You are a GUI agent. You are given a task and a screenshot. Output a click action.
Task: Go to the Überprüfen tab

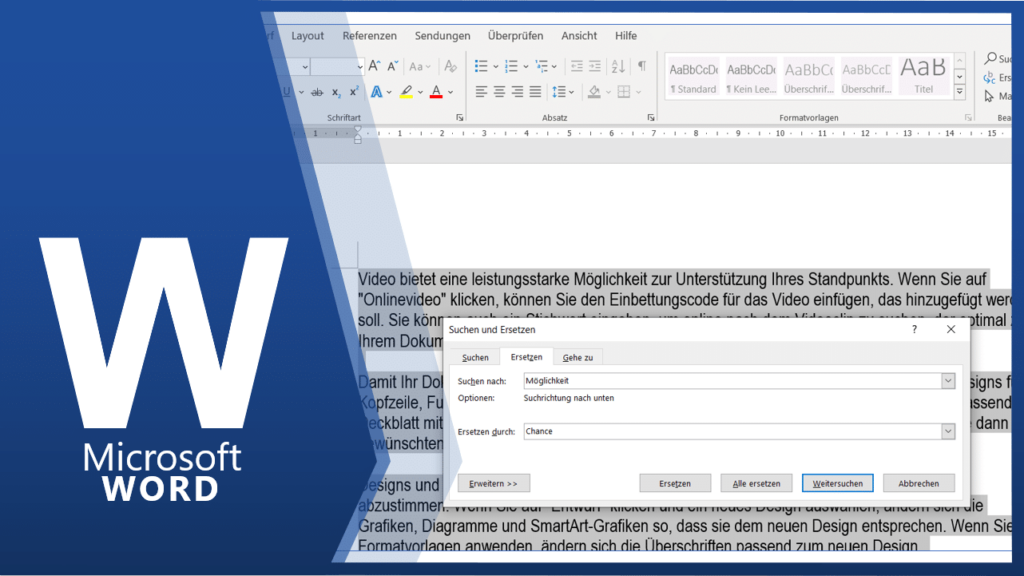[515, 36]
